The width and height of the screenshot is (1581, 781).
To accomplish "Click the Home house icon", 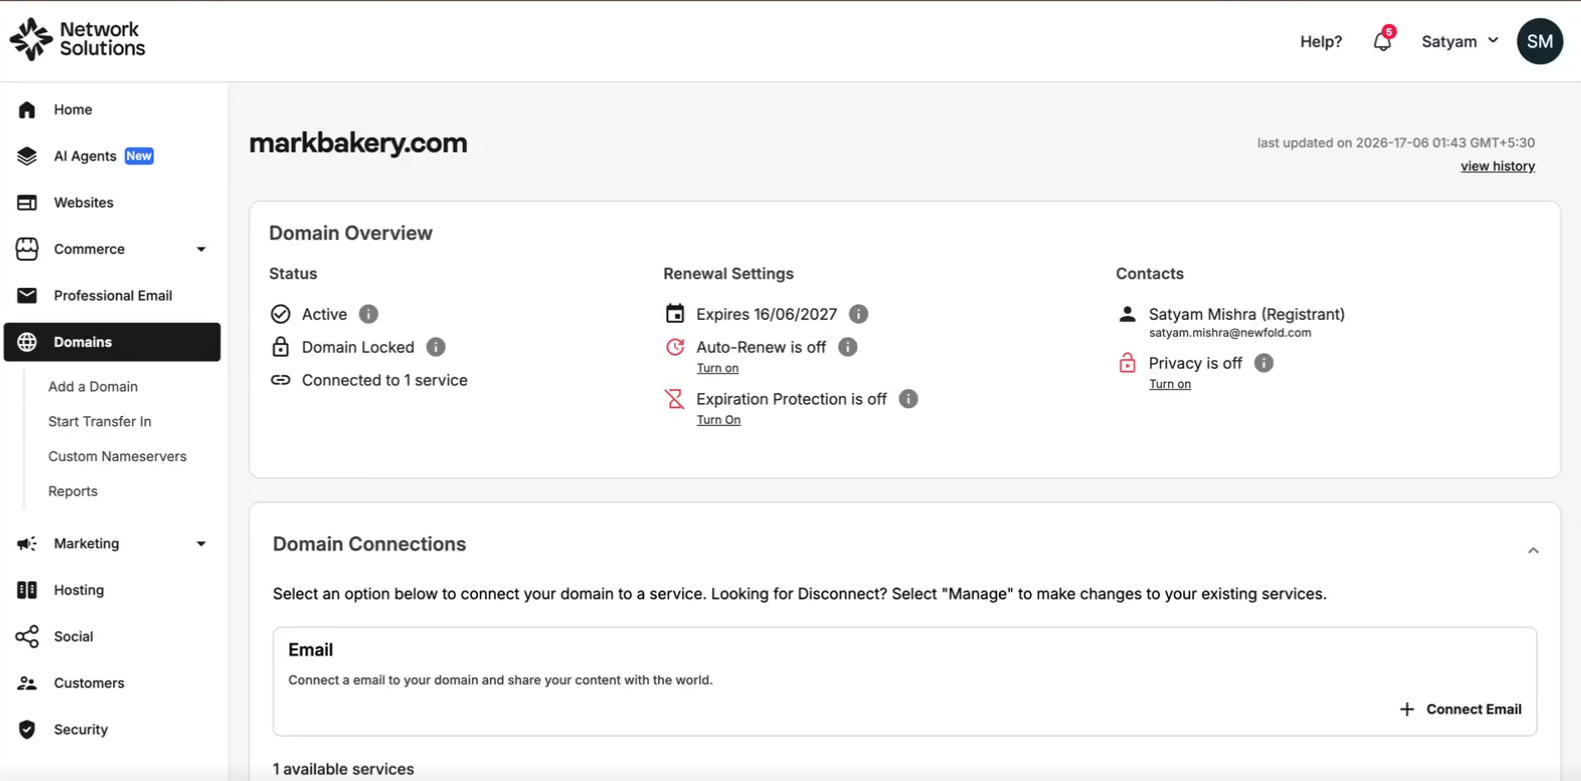I will coord(27,109).
